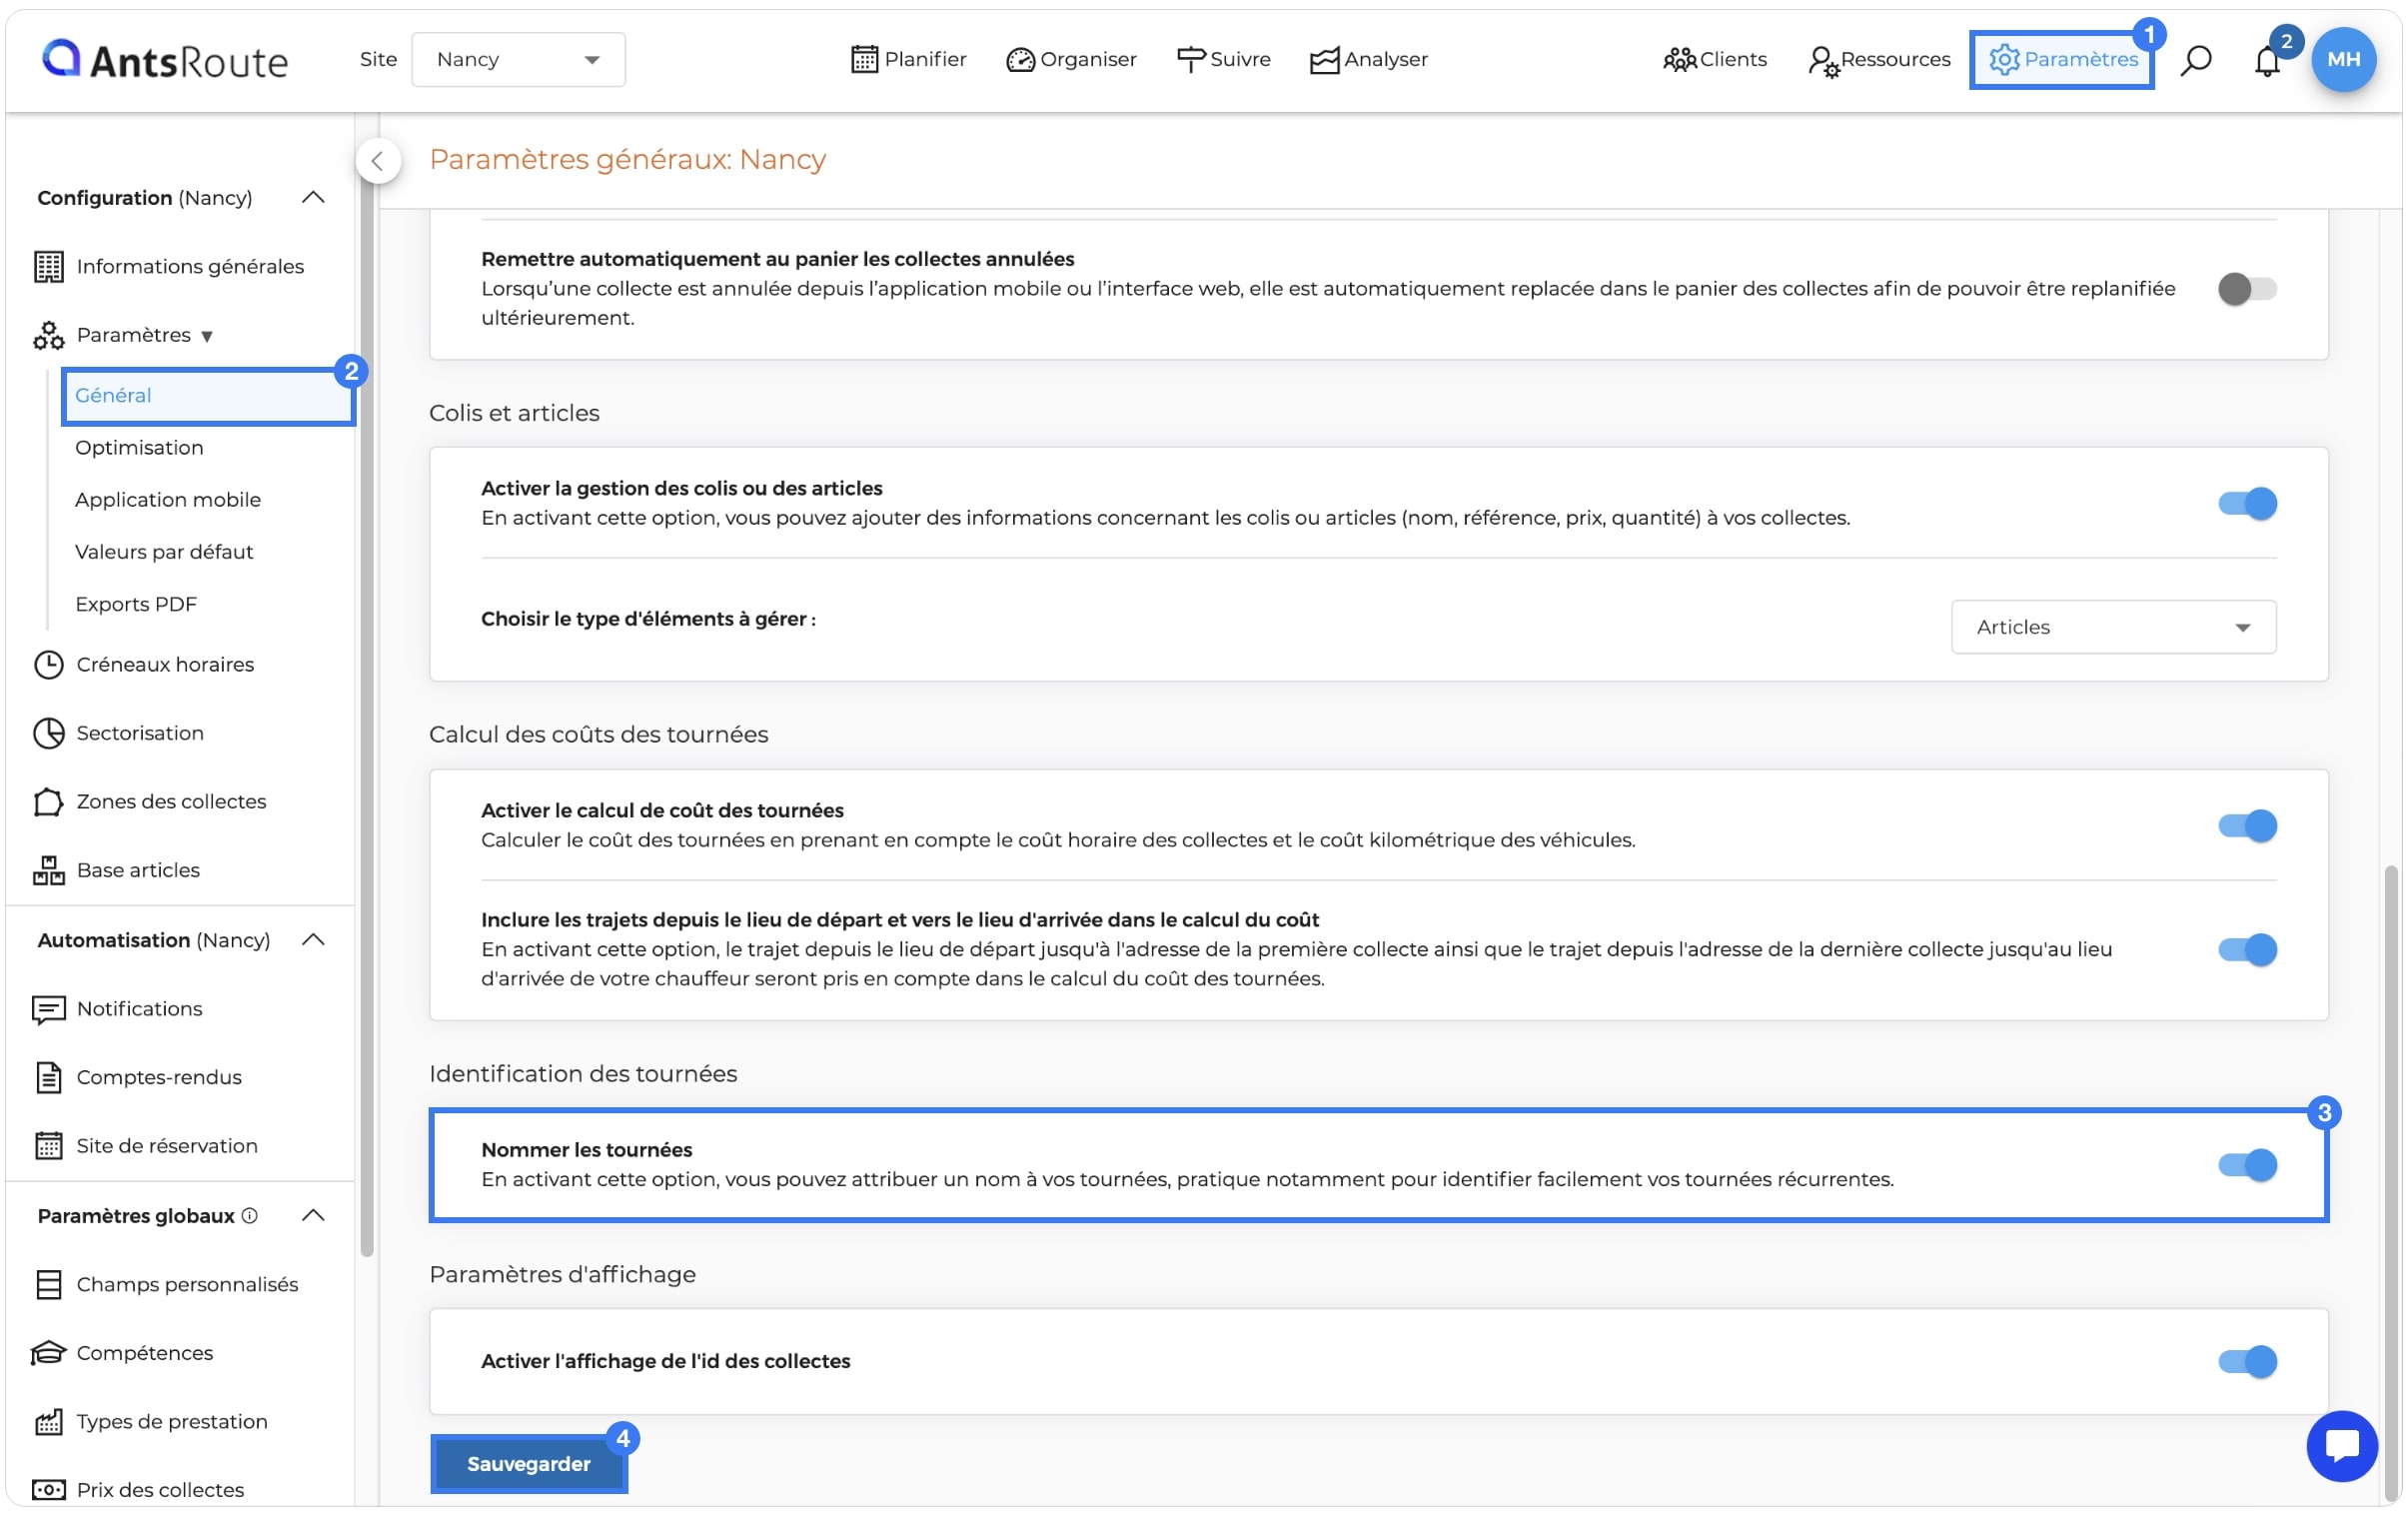
Task: Click the Base articles boxes icon
Action: [x=48, y=870]
